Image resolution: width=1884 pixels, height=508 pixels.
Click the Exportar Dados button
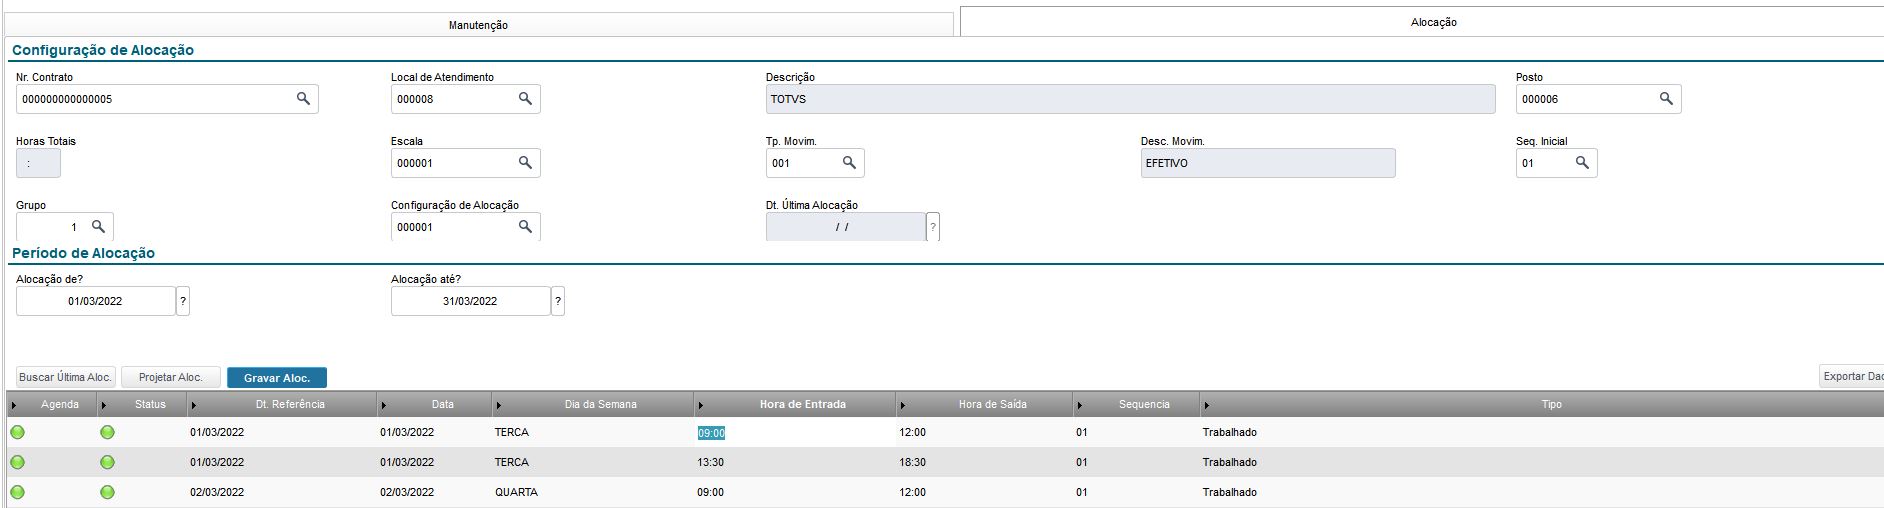point(1852,376)
